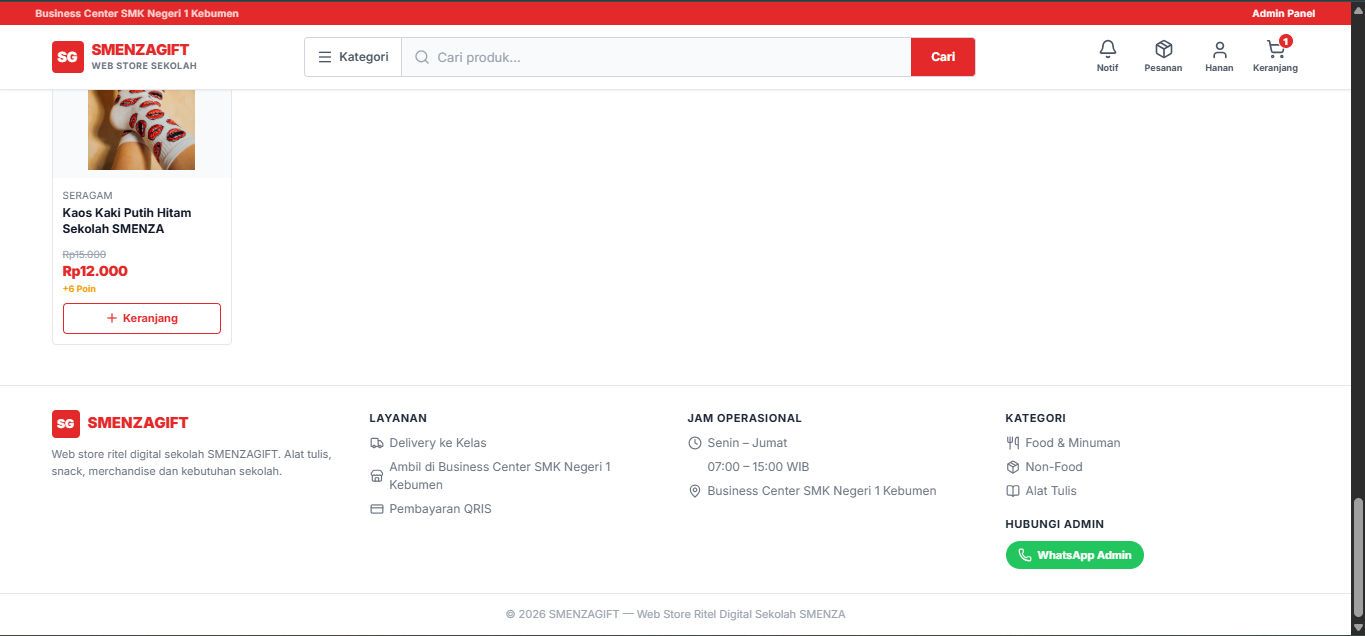The height and width of the screenshot is (636, 1365).
Task: Click the SG logo in the header
Action: 68,57
